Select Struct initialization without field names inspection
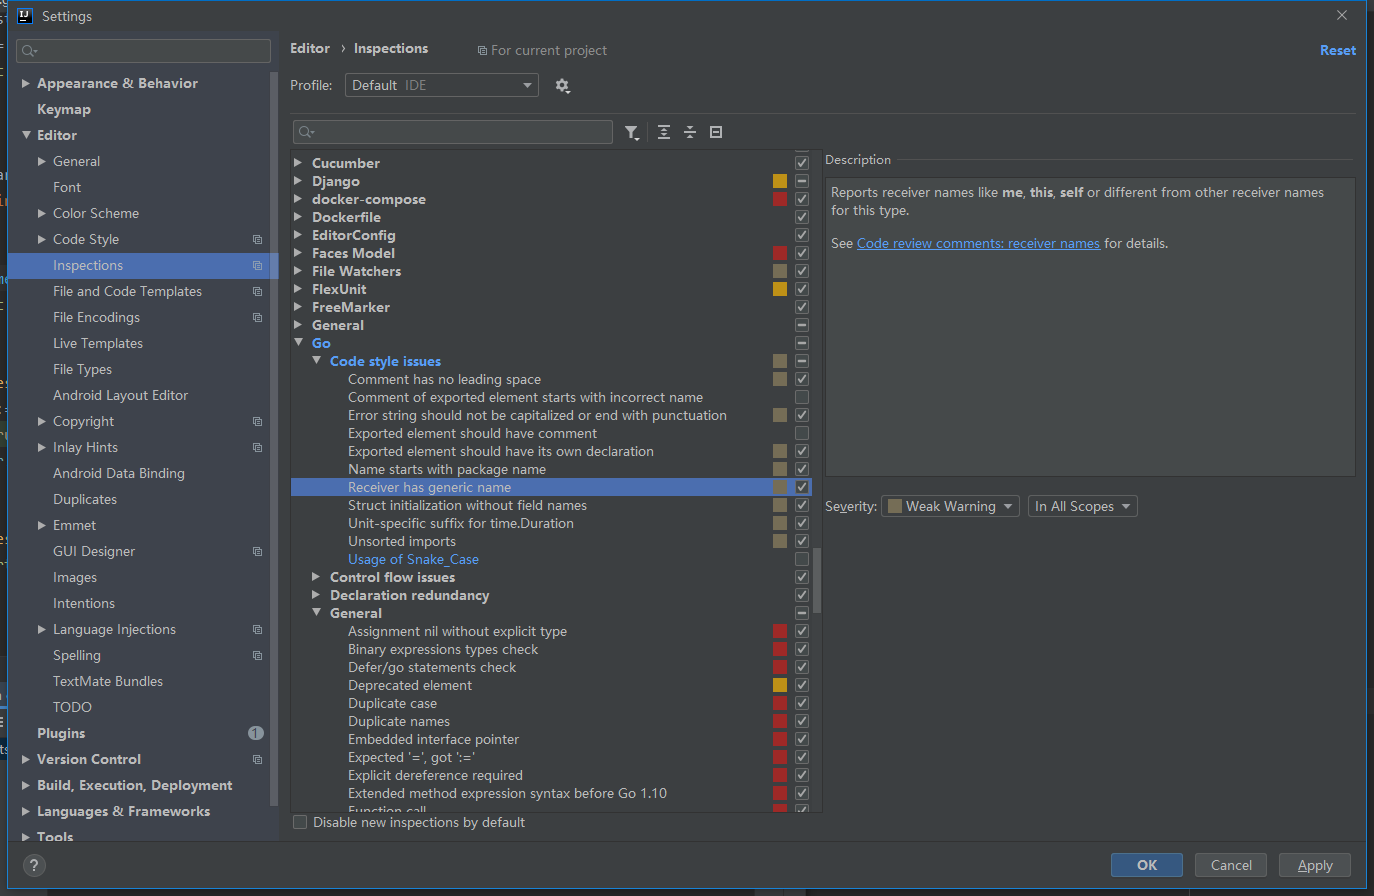1374x896 pixels. [467, 505]
